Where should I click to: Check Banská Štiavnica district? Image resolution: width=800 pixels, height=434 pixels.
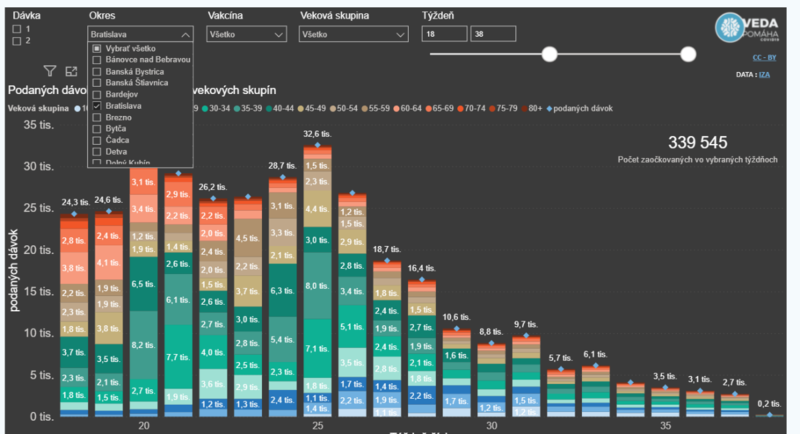[x=97, y=83]
